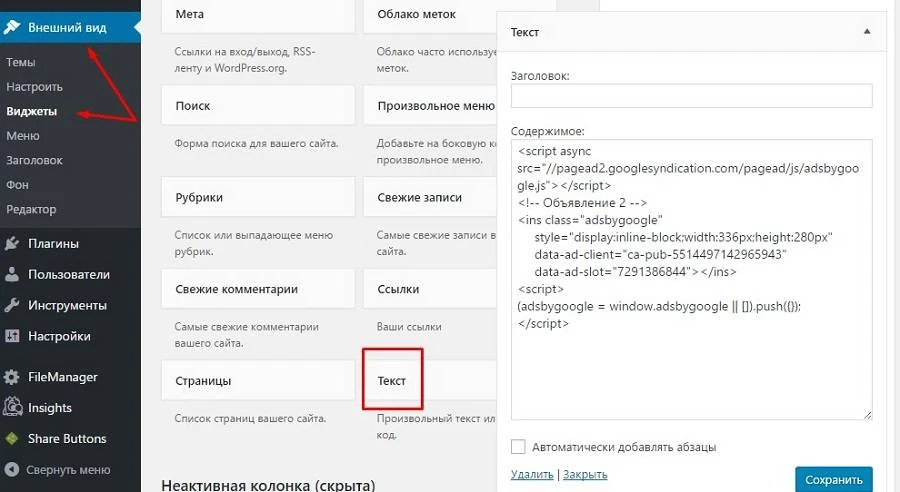Screen dimensions: 900x492
Task: Click the Plugins plug icon
Action: 12,243
